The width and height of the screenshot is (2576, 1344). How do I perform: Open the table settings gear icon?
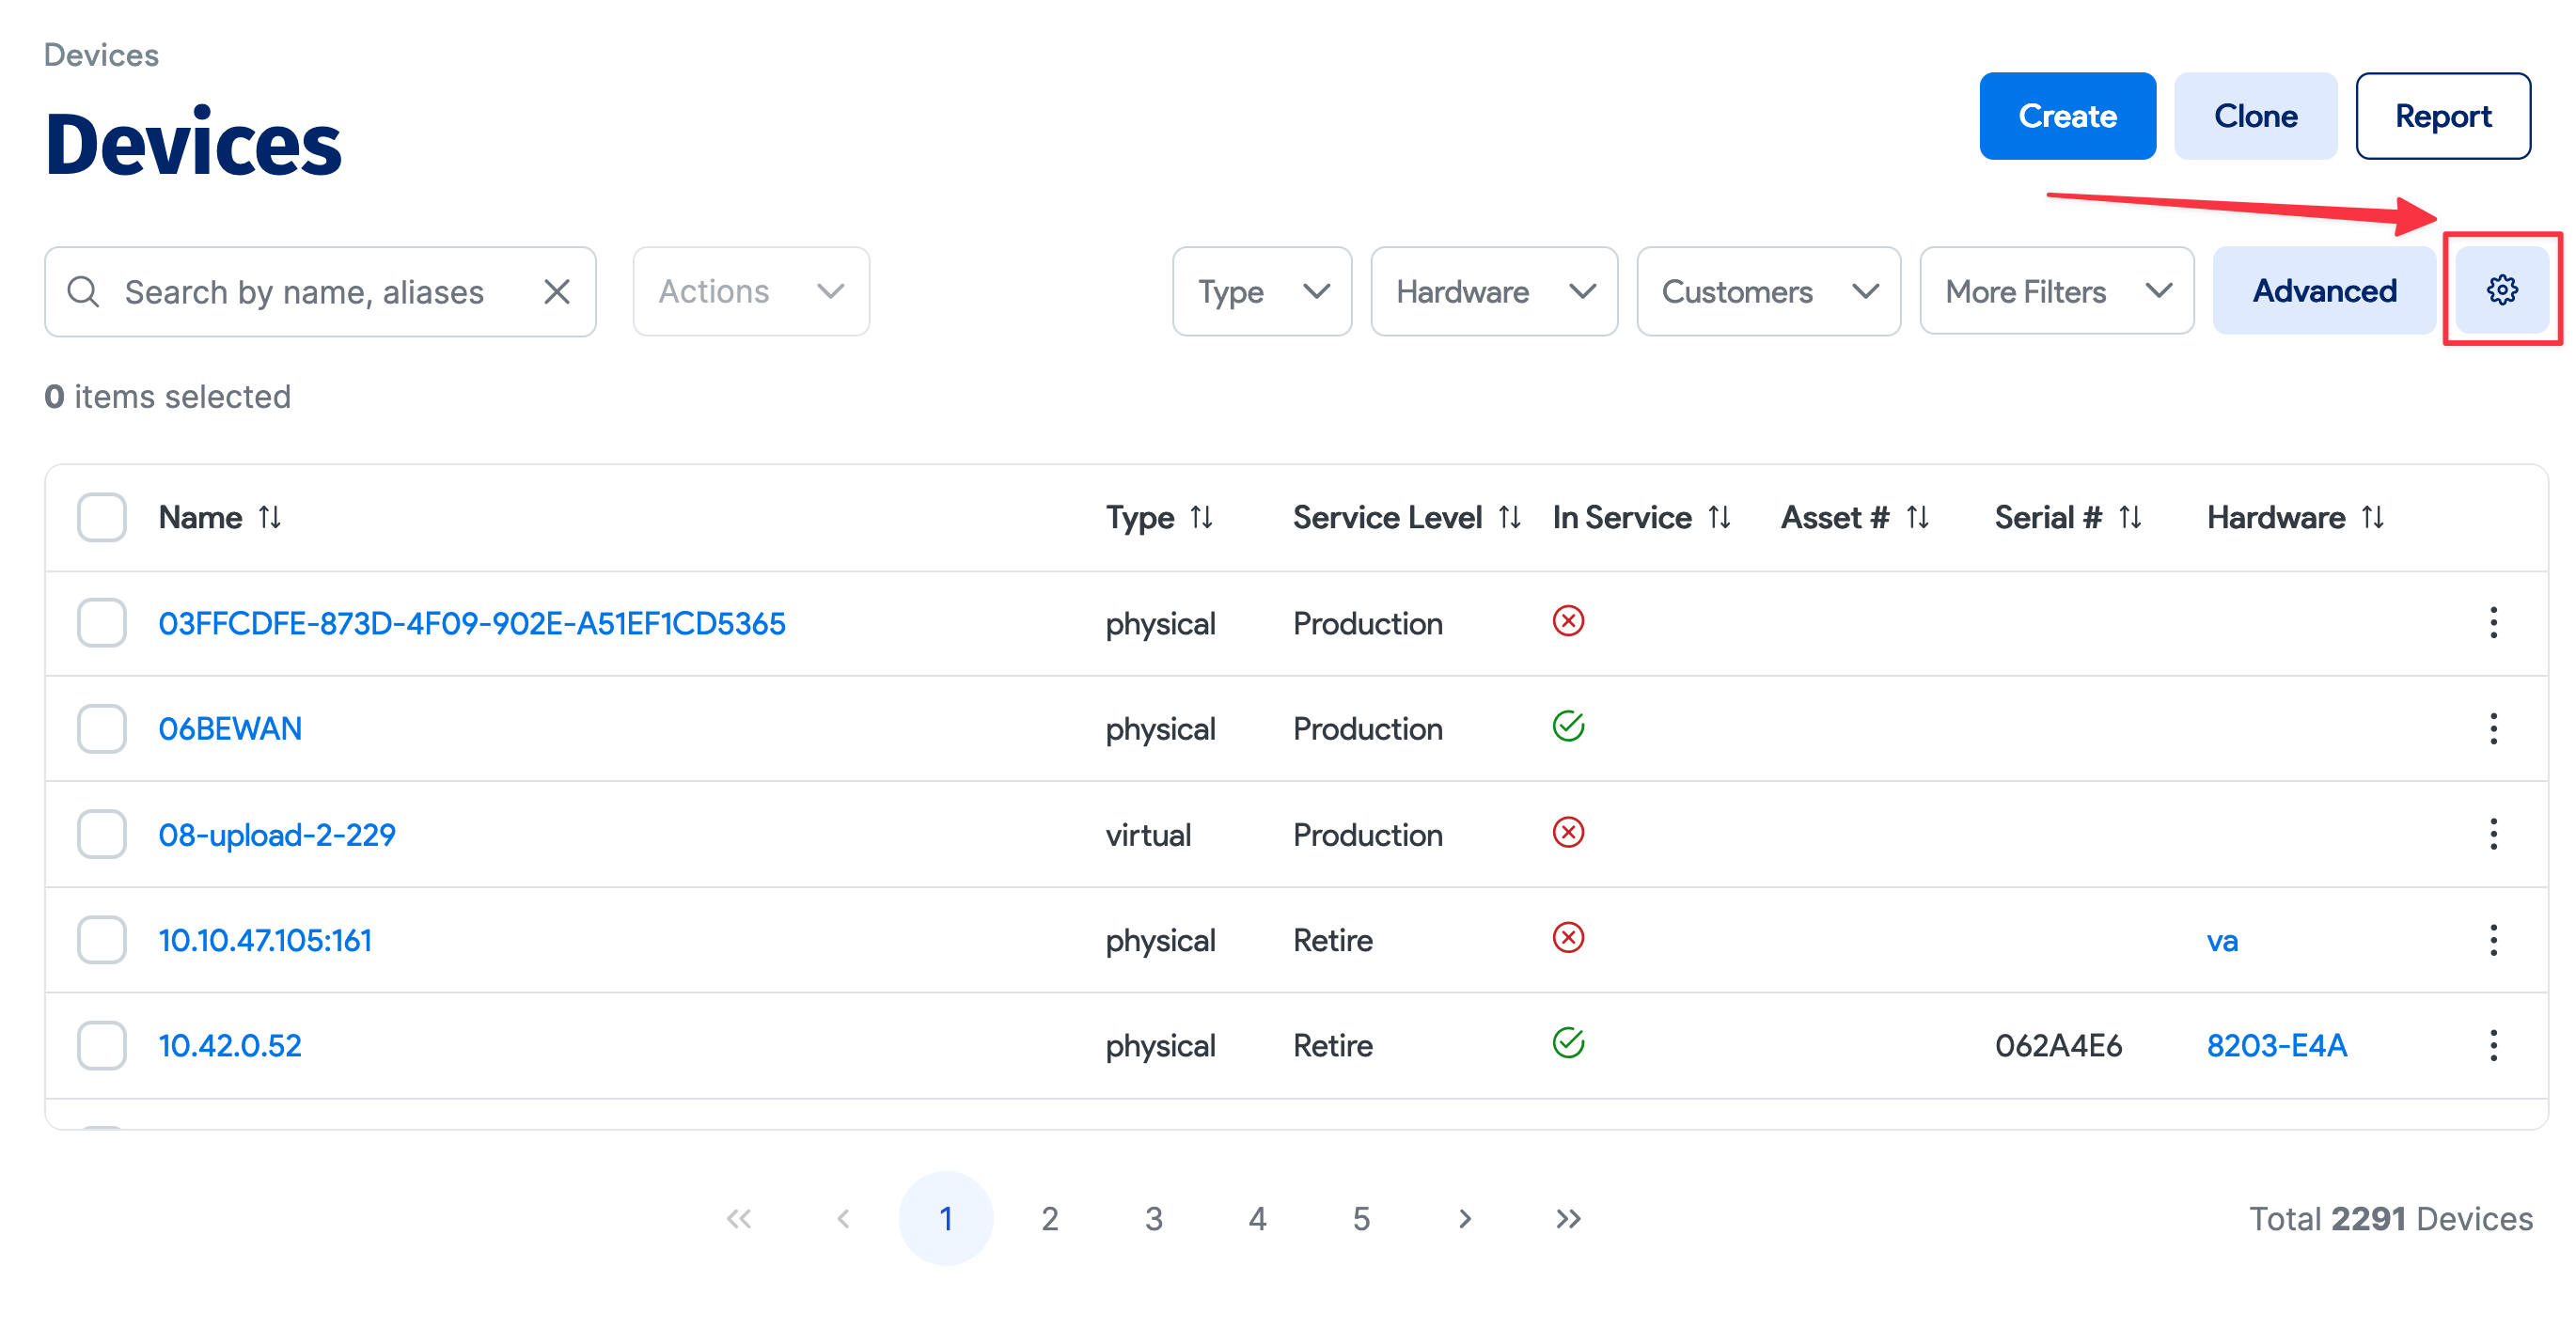(2501, 291)
